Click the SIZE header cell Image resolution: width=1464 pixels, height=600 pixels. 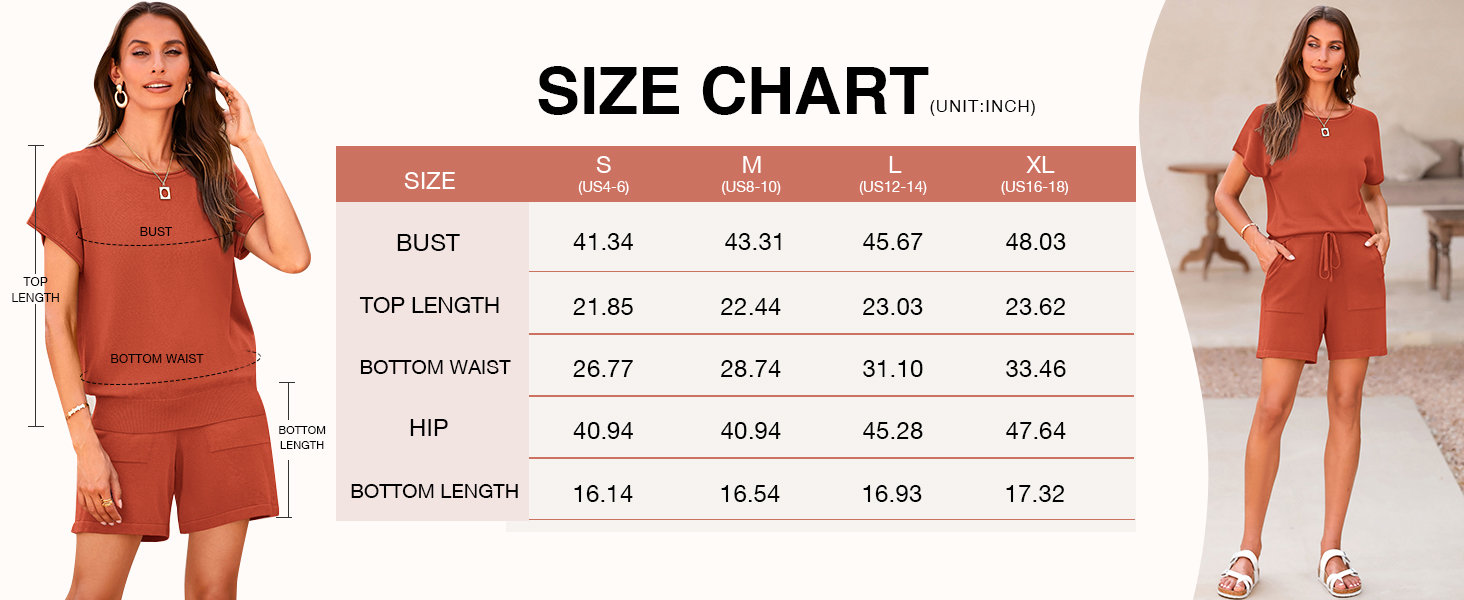(430, 181)
